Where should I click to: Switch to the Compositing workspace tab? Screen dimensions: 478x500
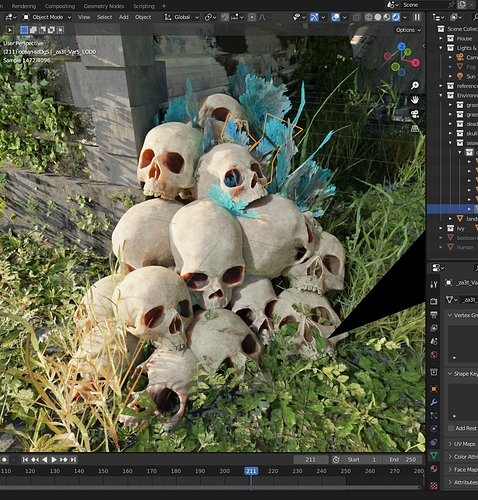pyautogui.click(x=60, y=6)
